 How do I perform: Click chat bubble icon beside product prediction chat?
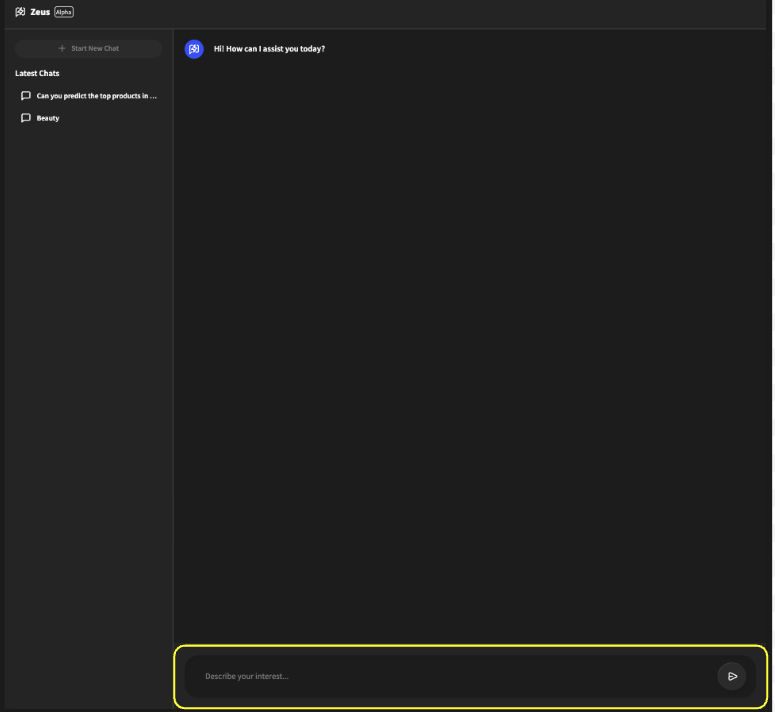[x=26, y=96]
